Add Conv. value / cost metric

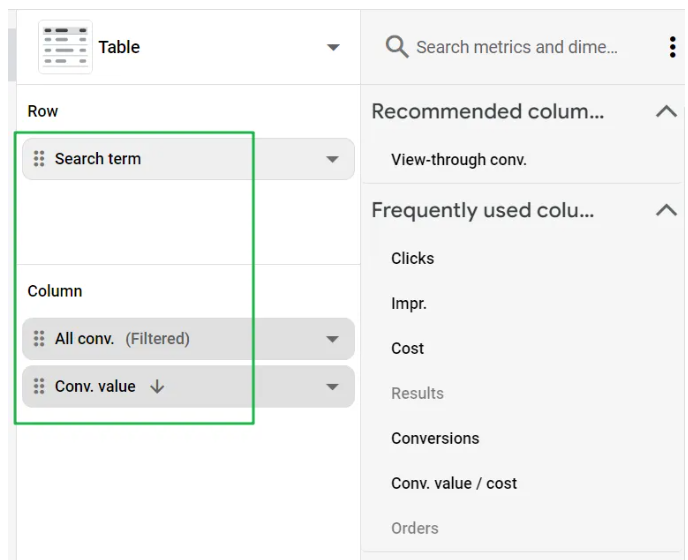click(454, 483)
